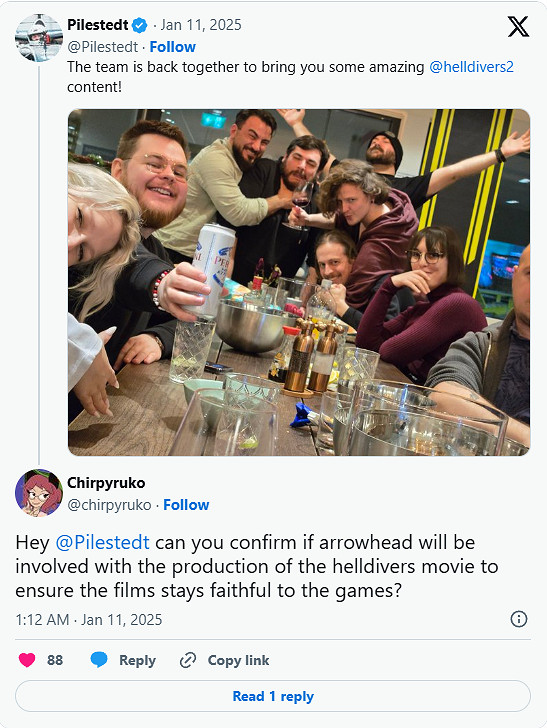Click the Jan 11, 2025 date beside Pilestedt
547x728 pixels.
(x=201, y=25)
